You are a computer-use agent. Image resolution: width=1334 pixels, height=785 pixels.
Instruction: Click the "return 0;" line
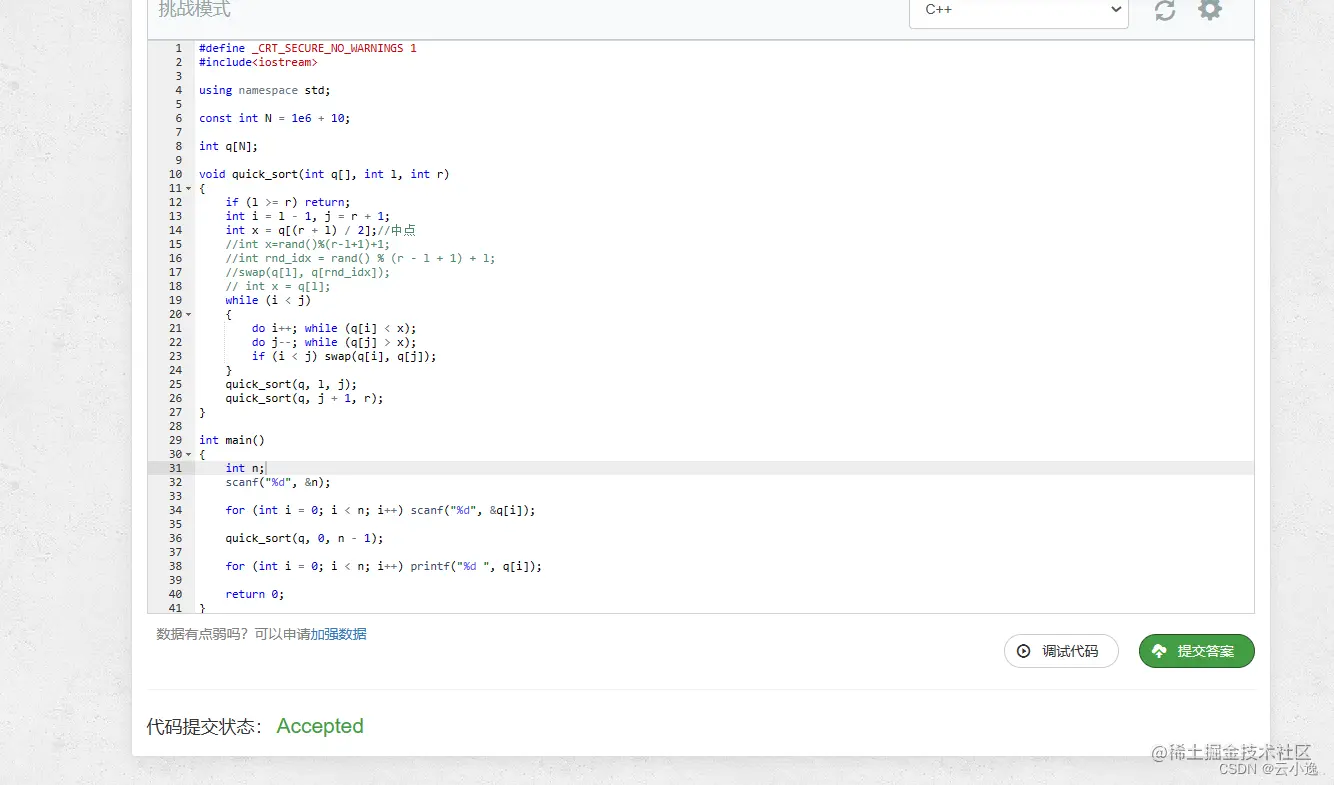(x=255, y=594)
